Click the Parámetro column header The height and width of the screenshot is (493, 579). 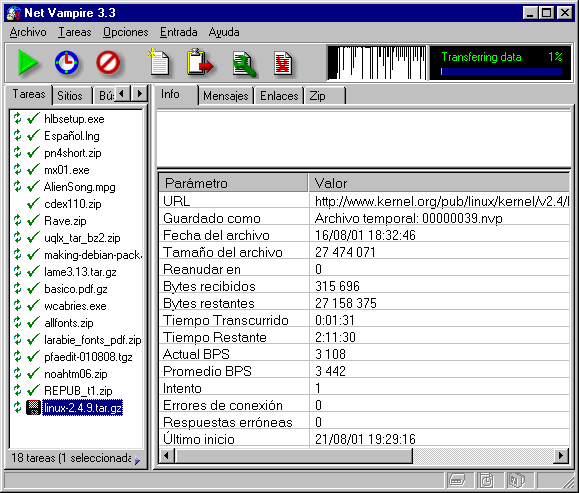233,183
